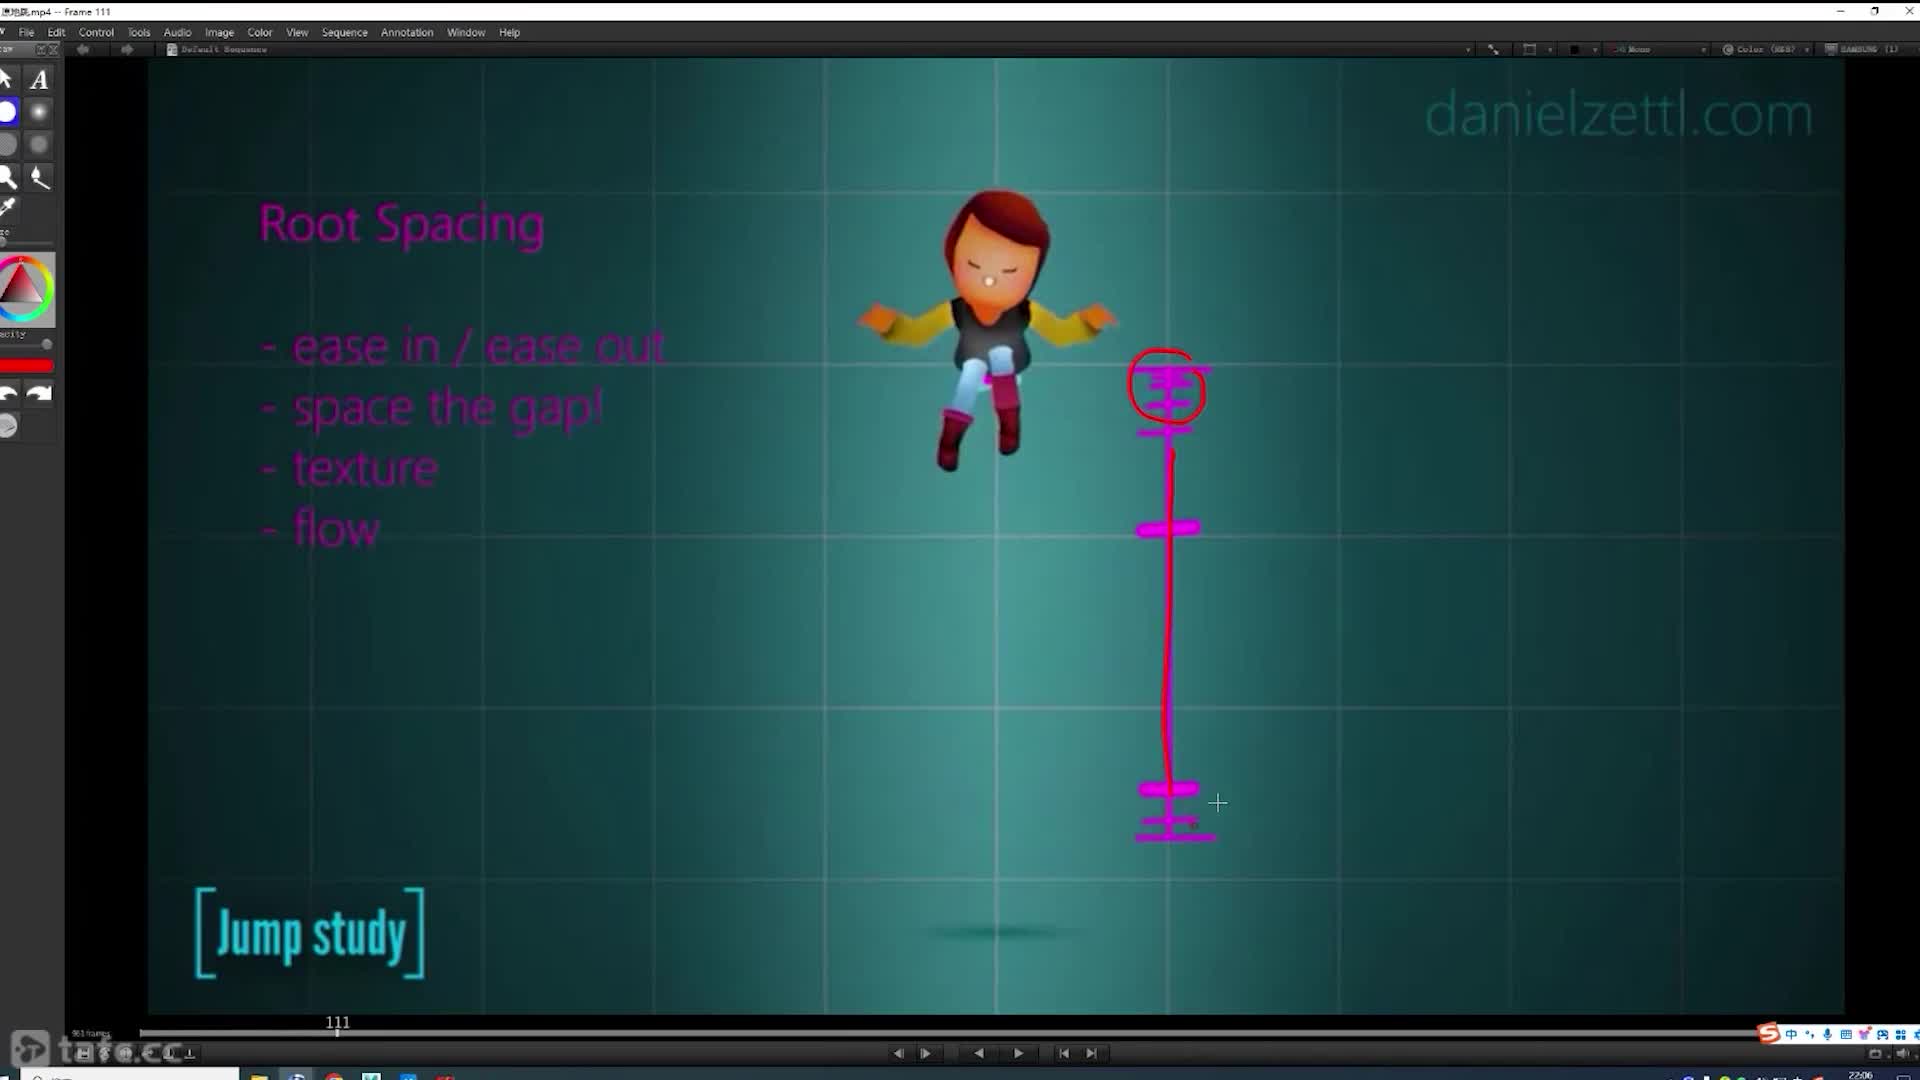Open the Help menu
Screen dimensions: 1920x1080
coord(509,32)
